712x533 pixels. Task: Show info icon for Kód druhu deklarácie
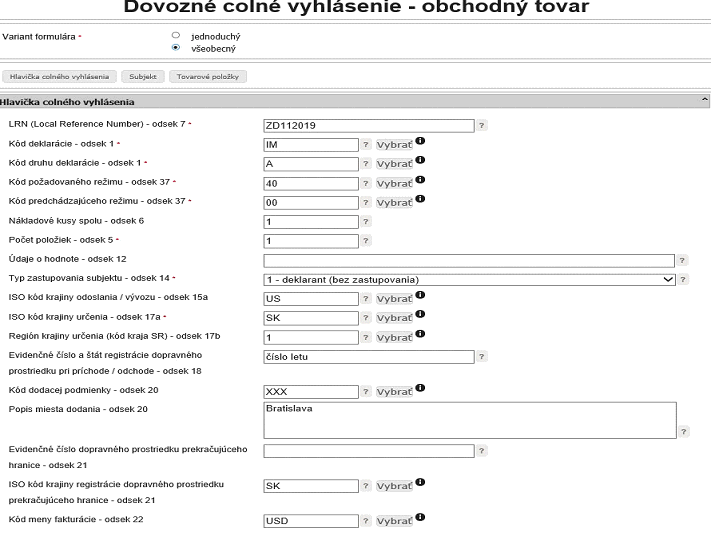click(420, 160)
